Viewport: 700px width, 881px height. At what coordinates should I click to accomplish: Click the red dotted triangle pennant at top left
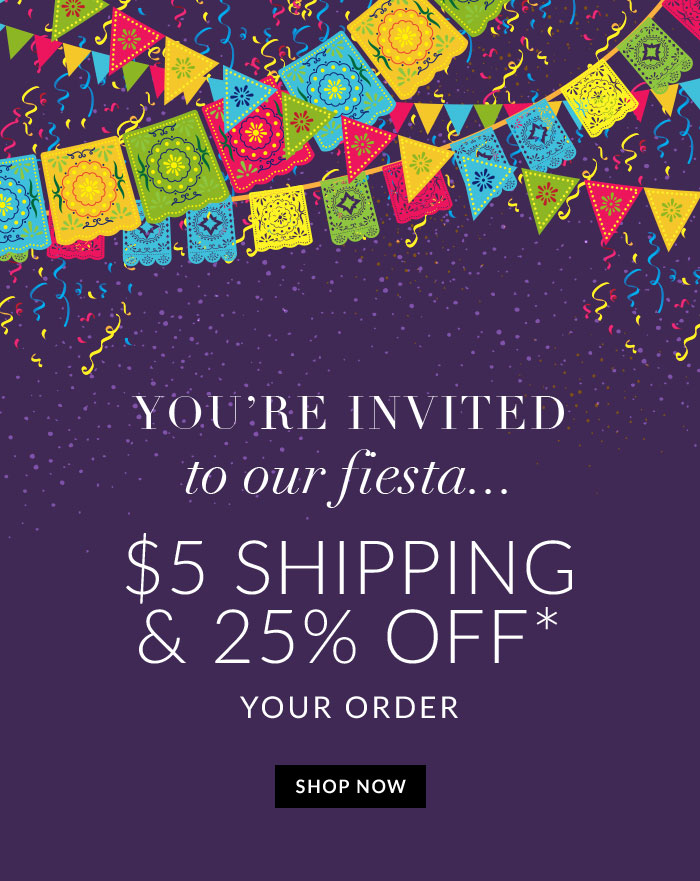pos(132,39)
